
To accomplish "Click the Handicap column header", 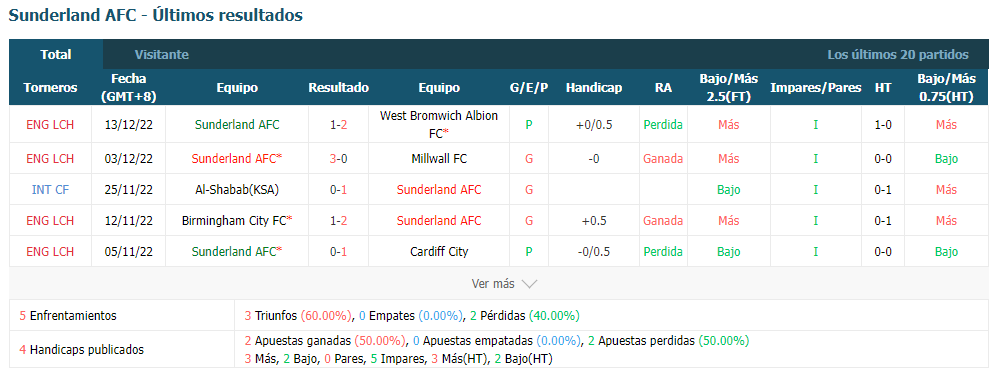I will click(x=594, y=88).
